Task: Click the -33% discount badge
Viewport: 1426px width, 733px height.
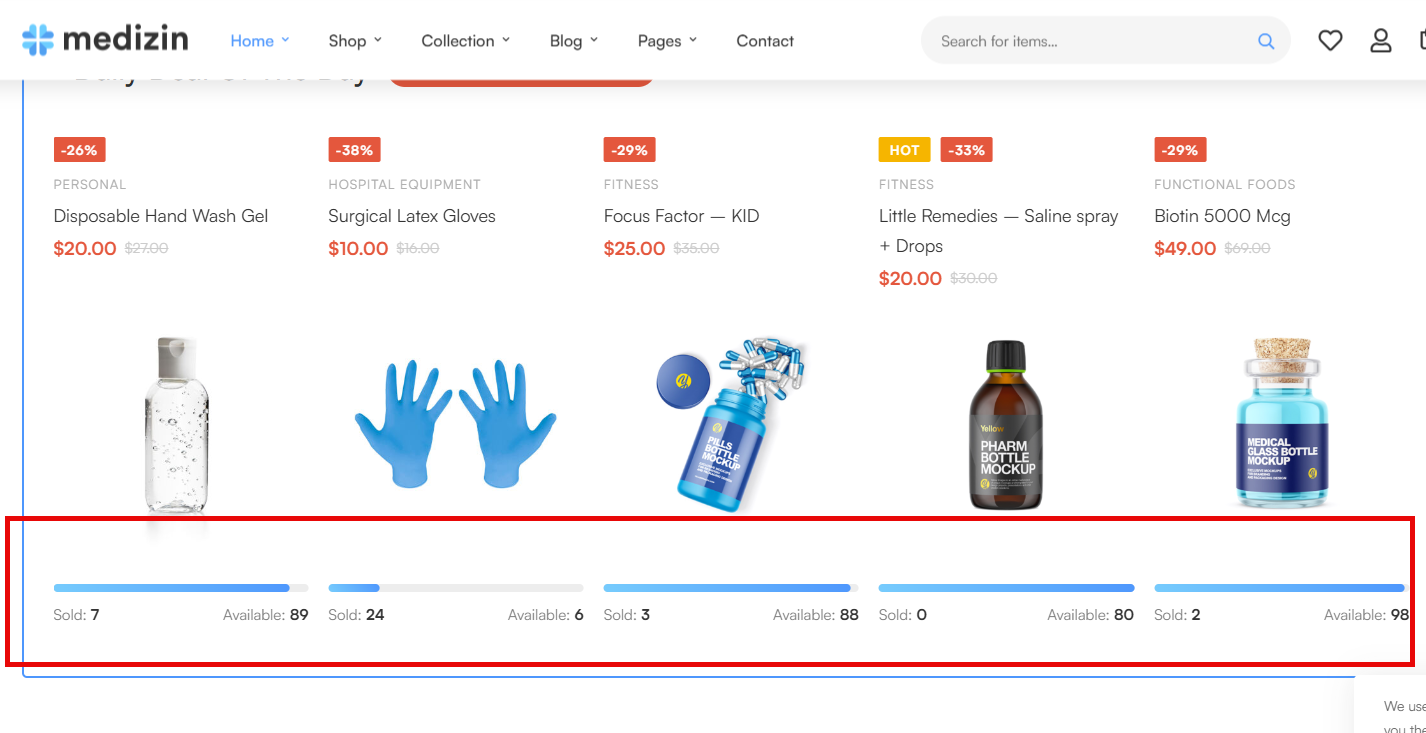Action: pyautogui.click(x=966, y=150)
